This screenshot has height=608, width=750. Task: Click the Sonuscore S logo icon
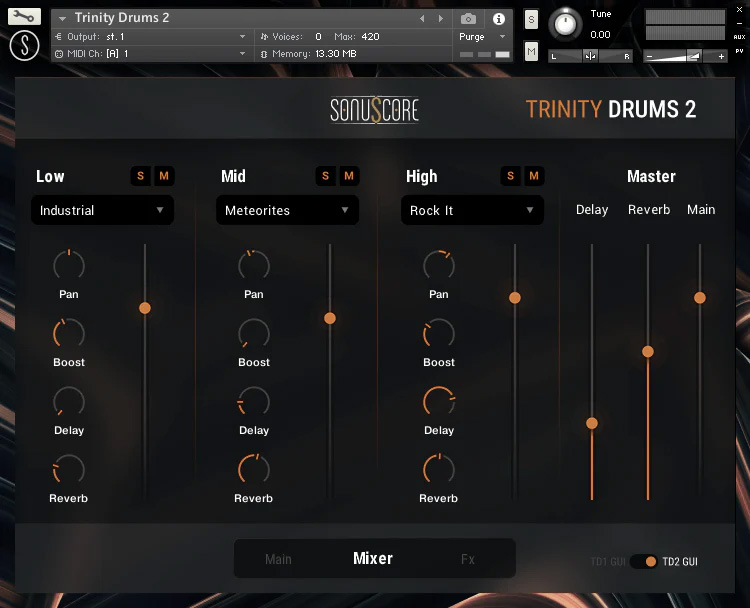click(x=24, y=45)
